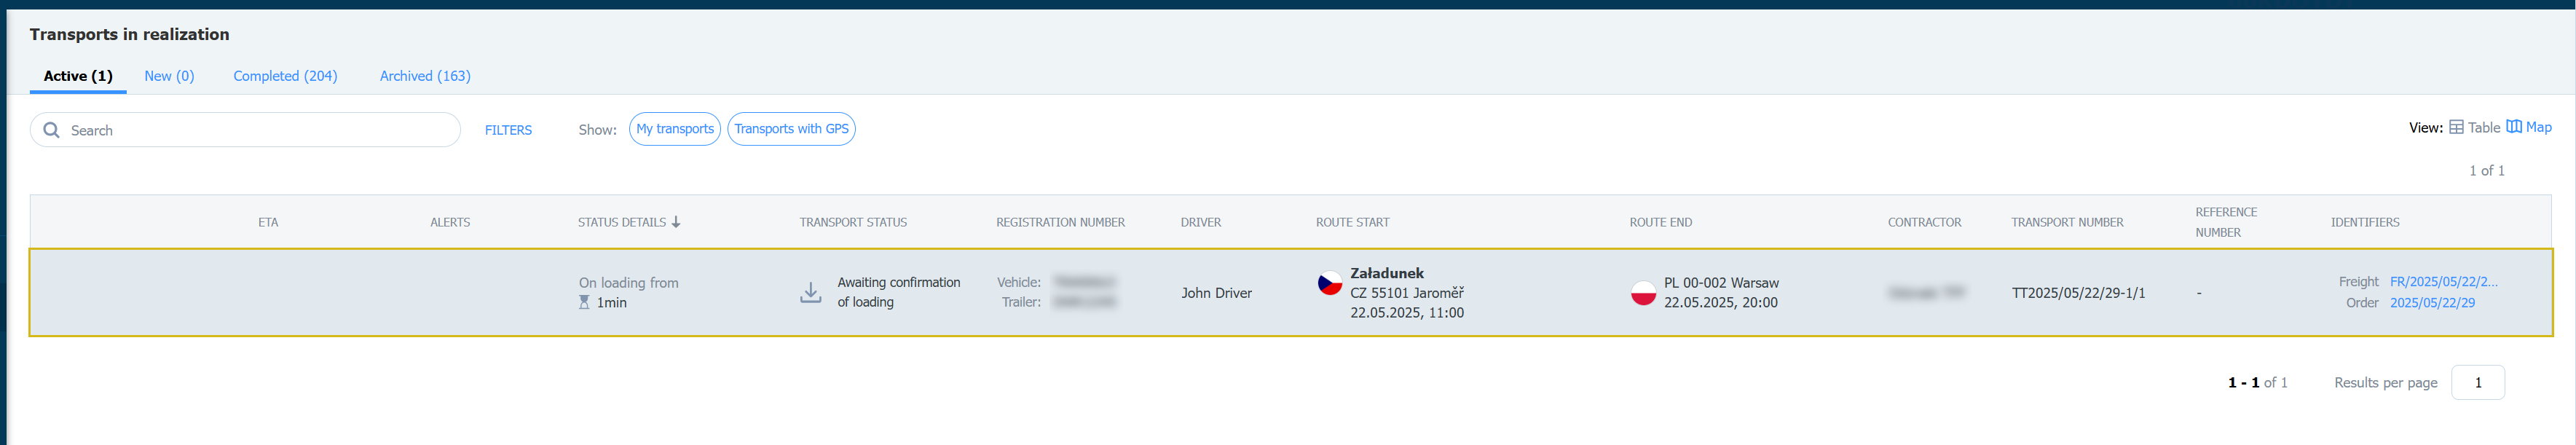
Task: Toggle the My transports filter
Action: click(x=675, y=129)
